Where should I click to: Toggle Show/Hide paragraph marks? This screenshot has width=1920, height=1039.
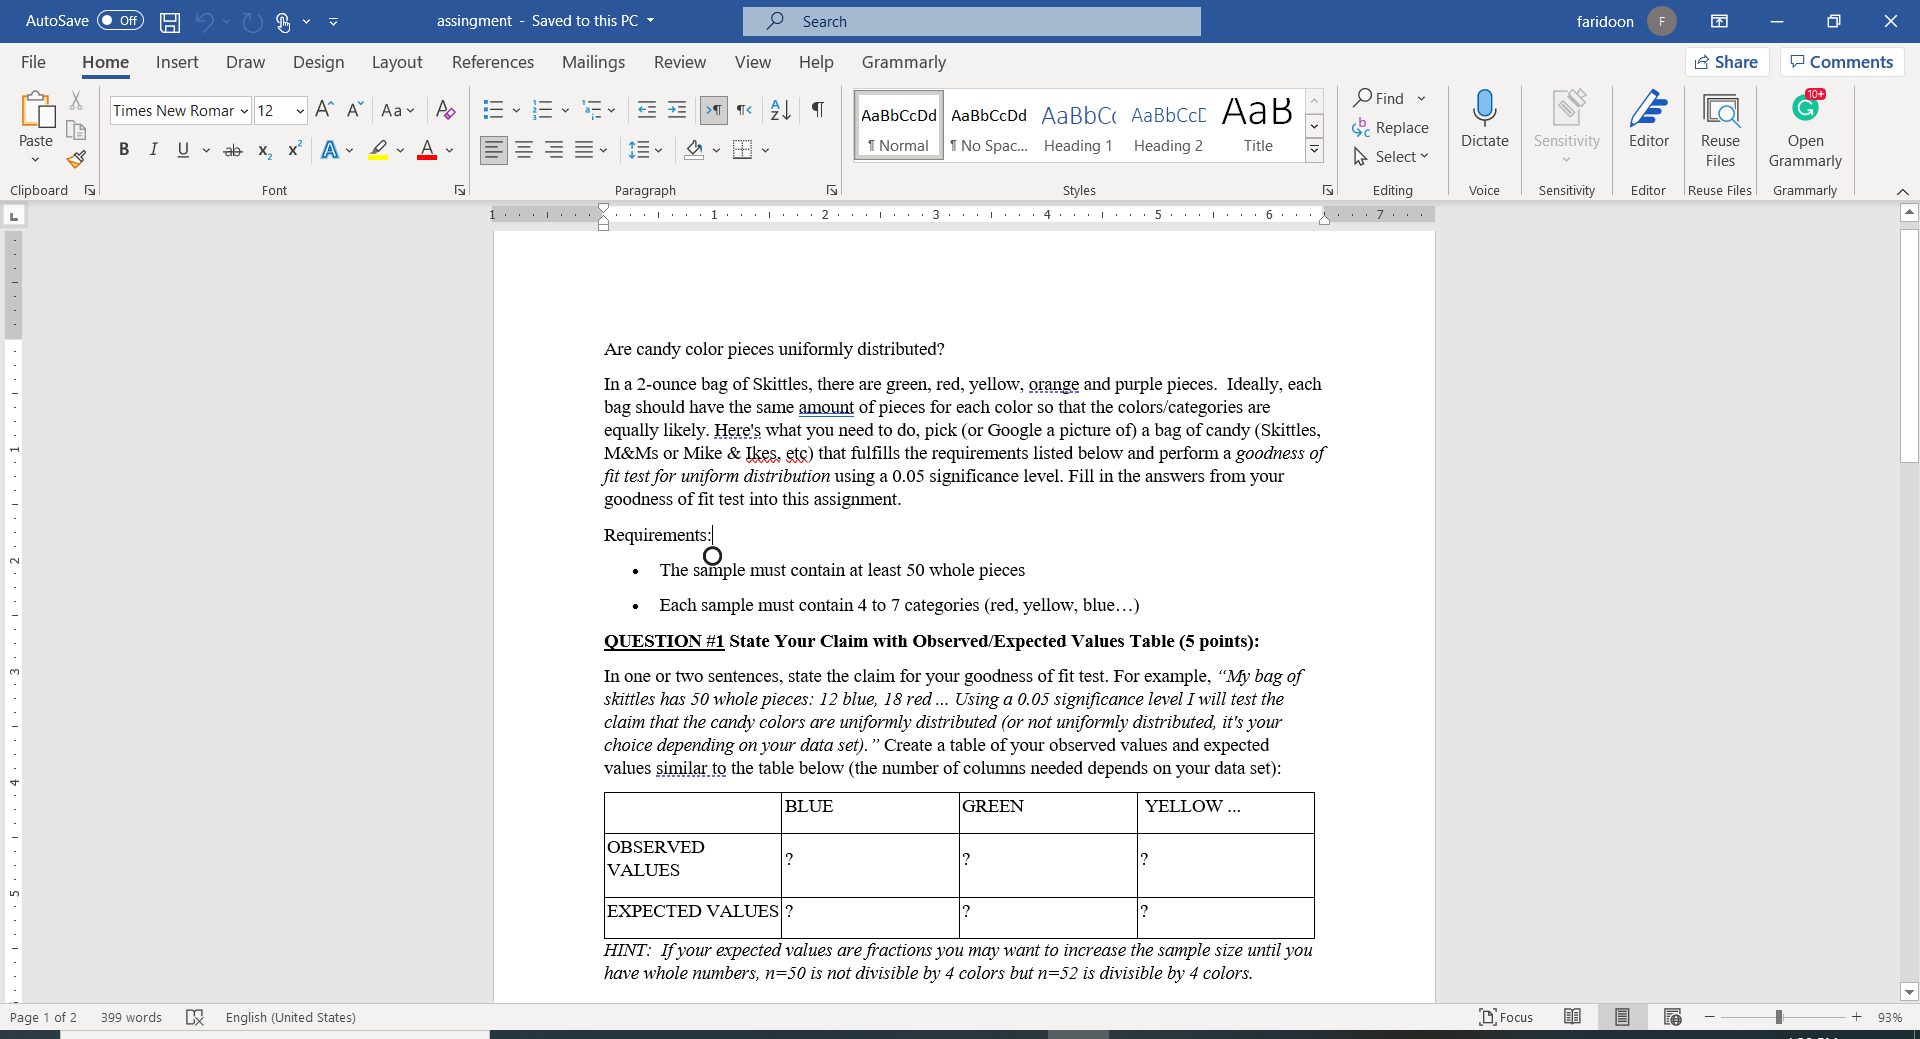(818, 110)
